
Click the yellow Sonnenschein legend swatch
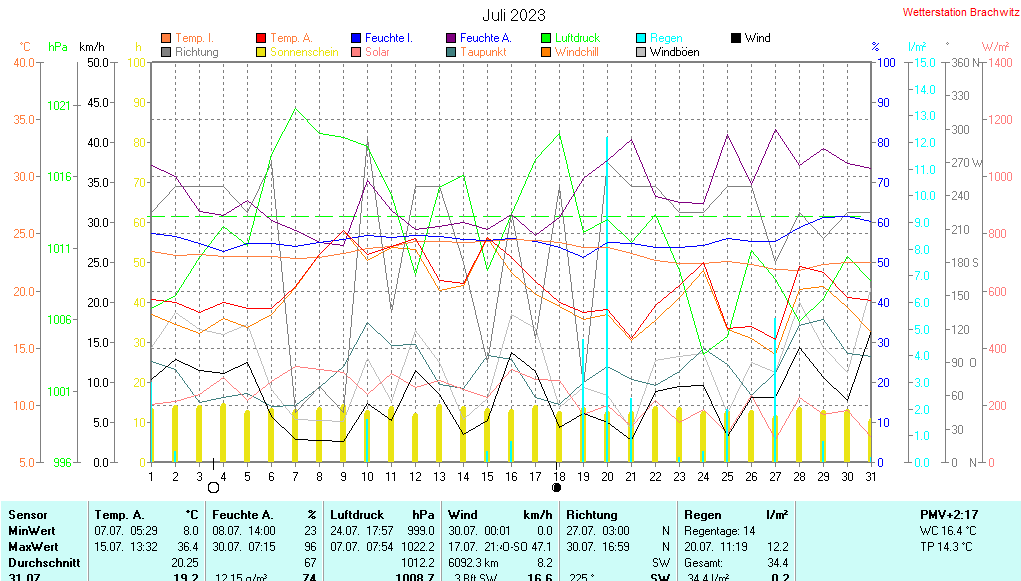(x=261, y=52)
